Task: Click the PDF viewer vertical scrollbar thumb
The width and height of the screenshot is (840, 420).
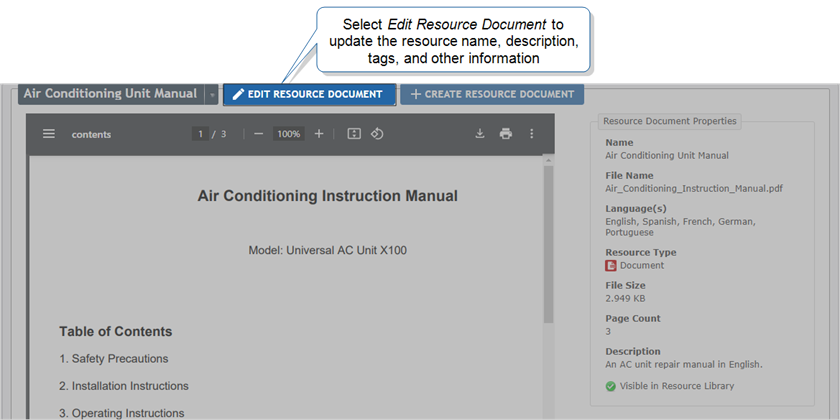Action: (548, 244)
